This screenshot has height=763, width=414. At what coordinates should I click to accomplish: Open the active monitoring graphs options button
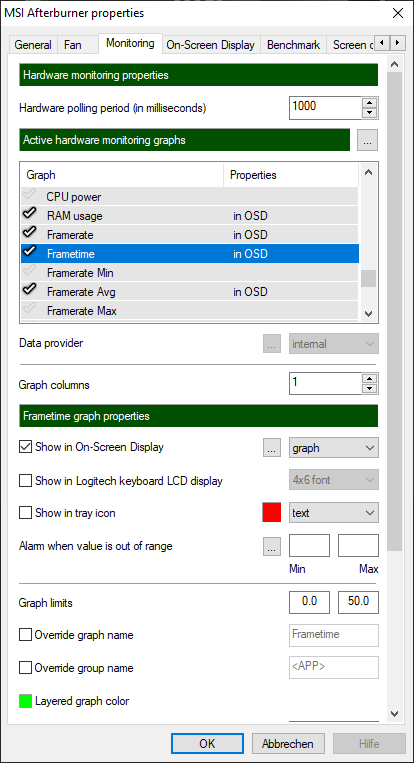point(367,140)
